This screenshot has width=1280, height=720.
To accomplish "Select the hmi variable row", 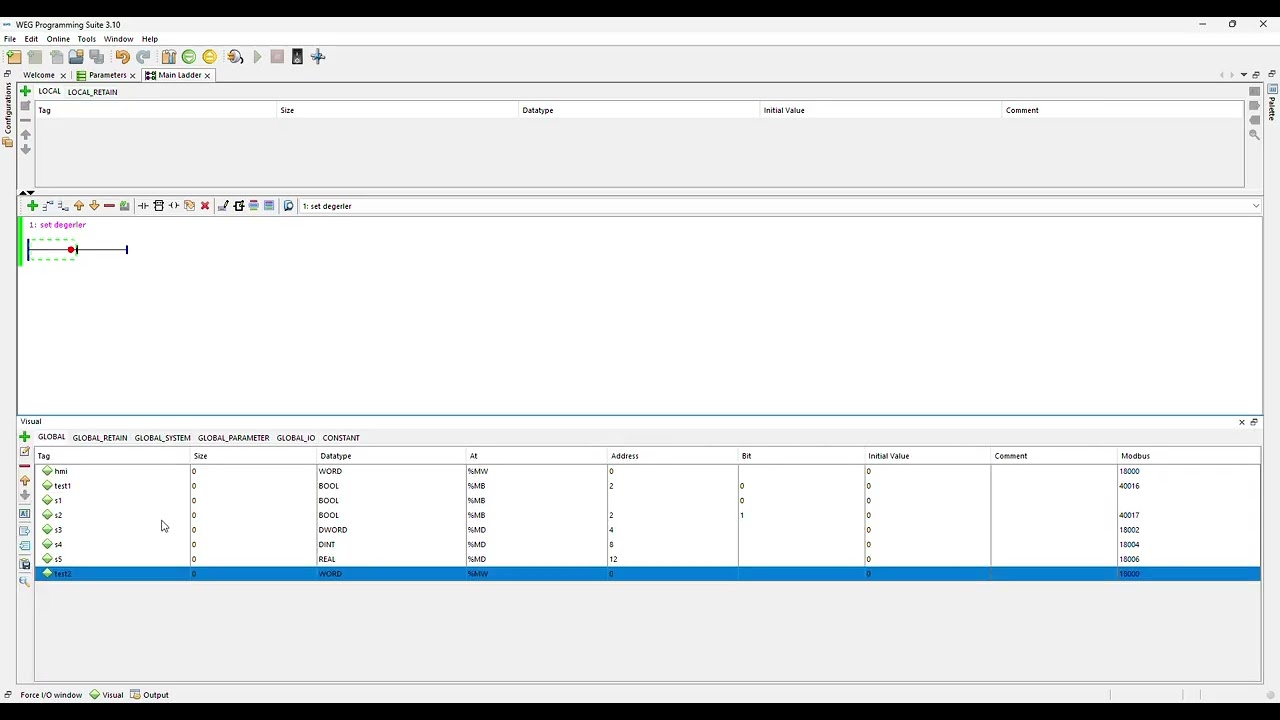I will click(x=647, y=471).
